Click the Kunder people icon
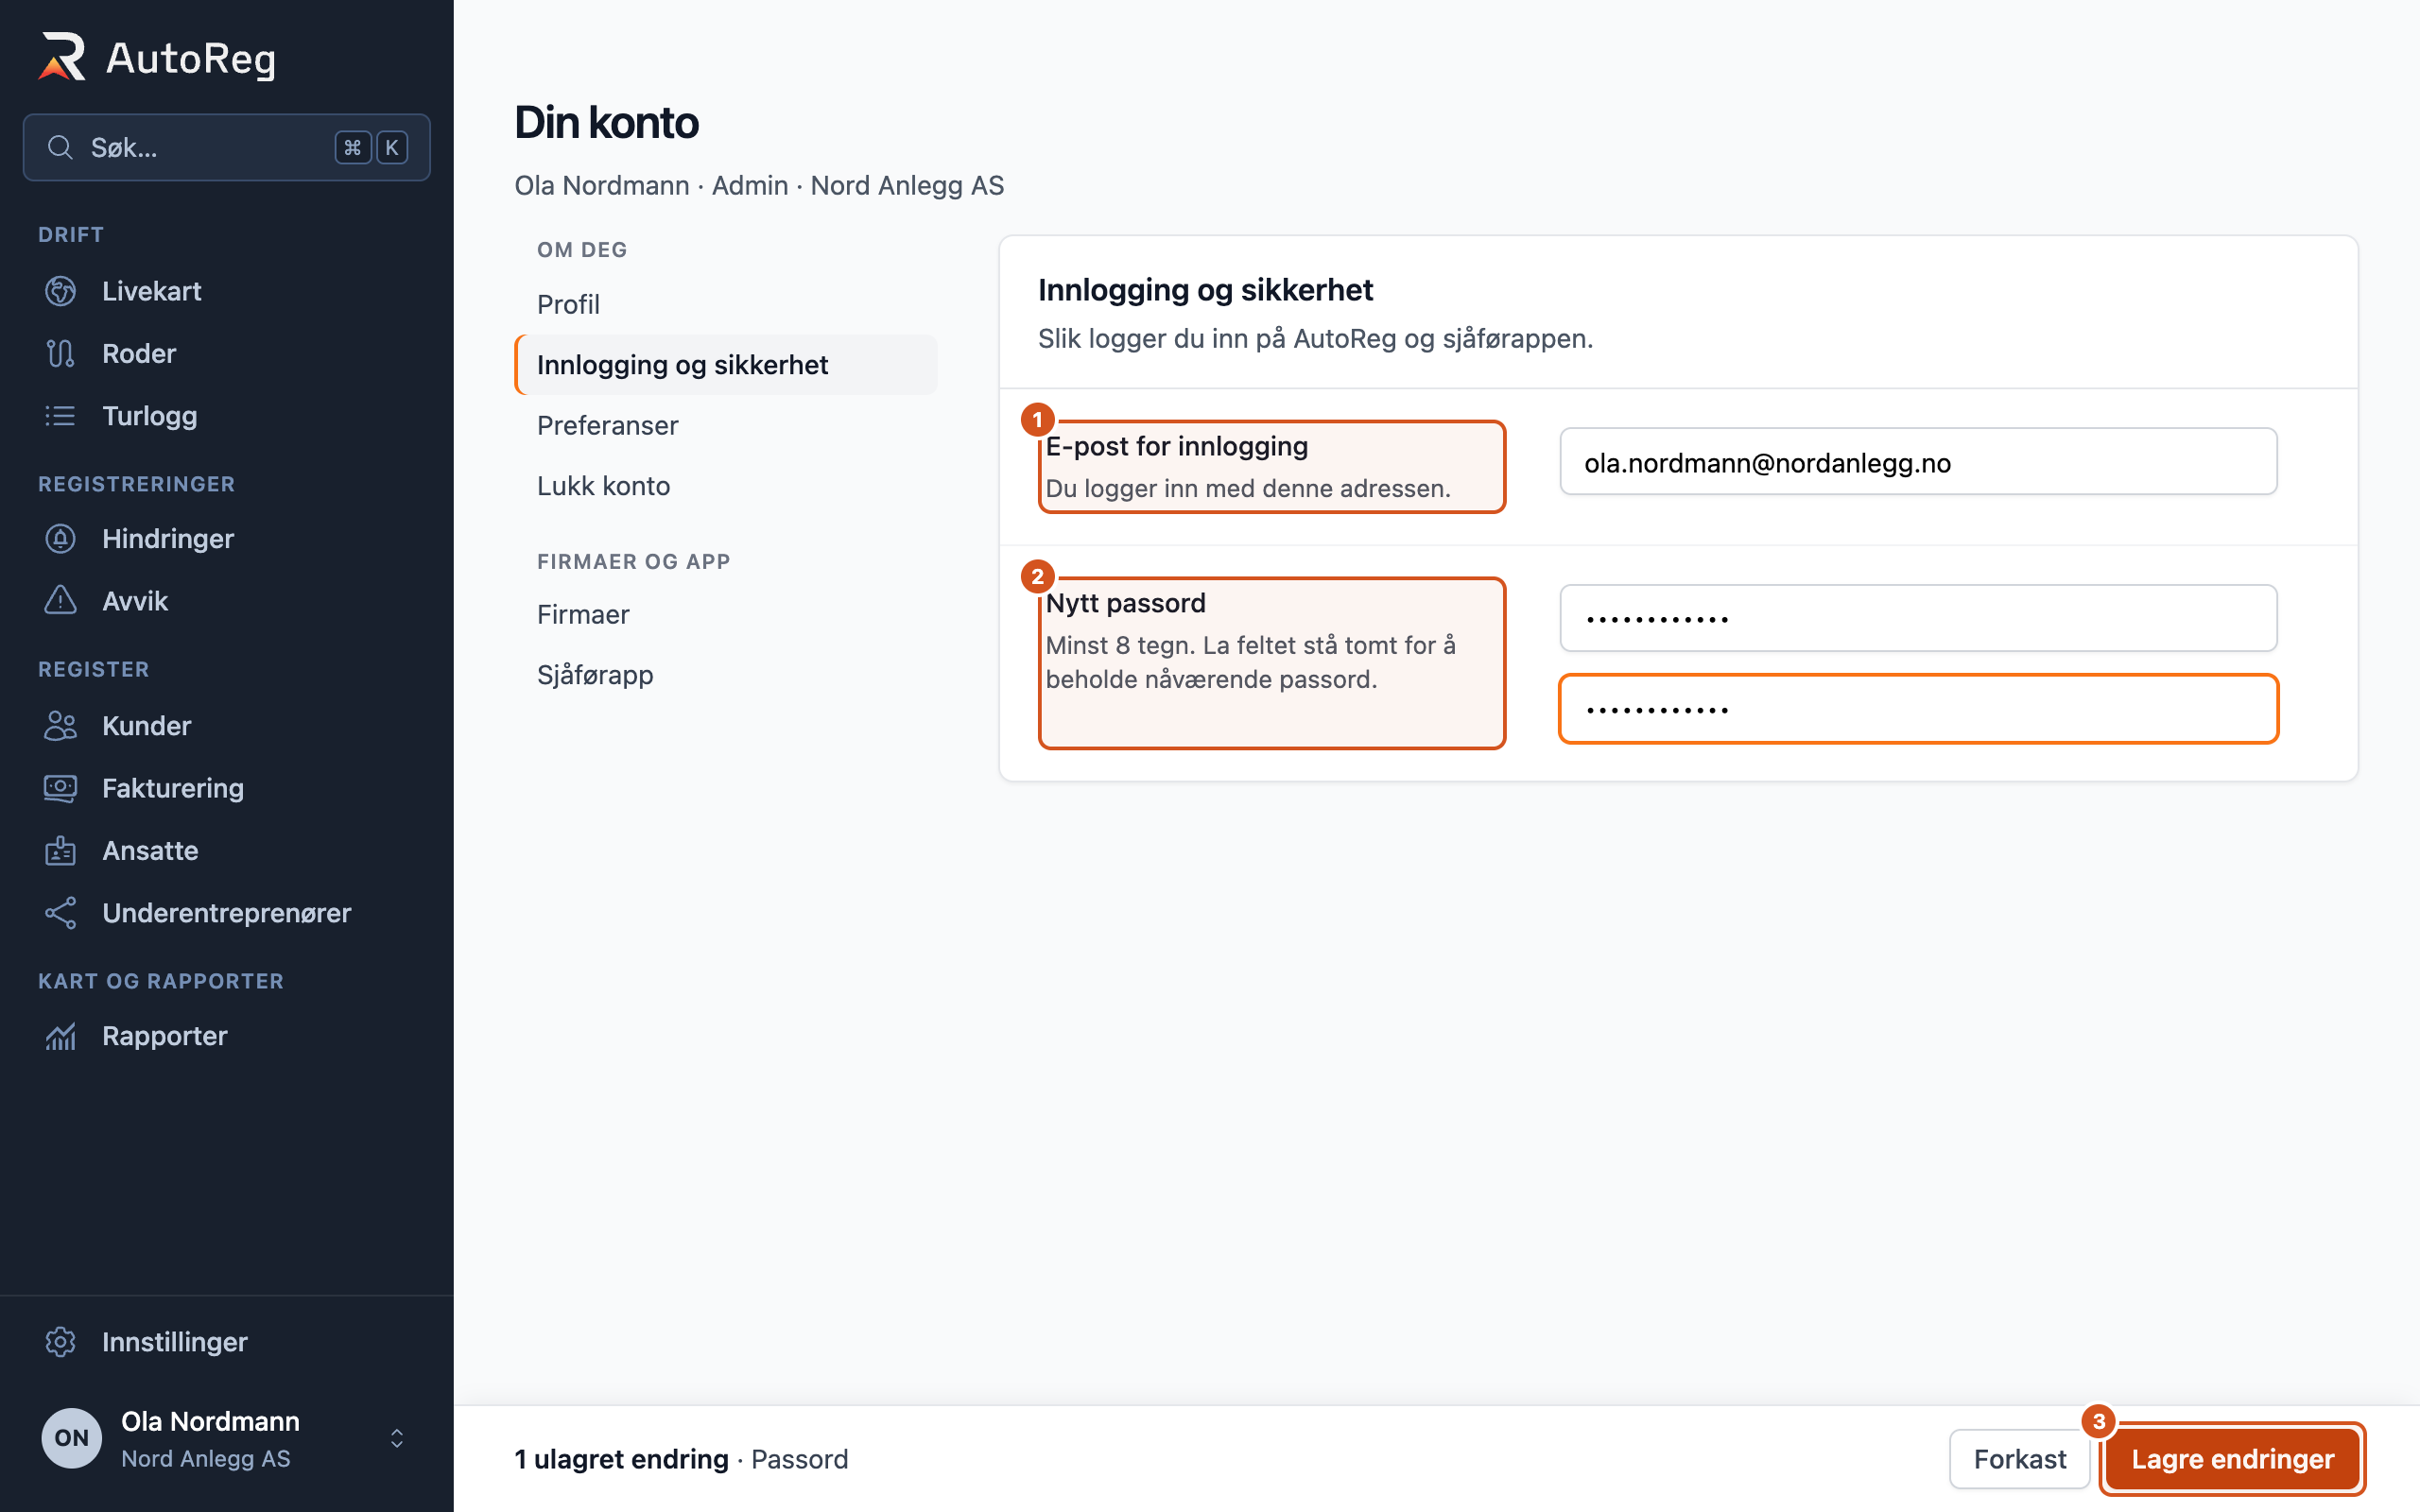Image resolution: width=2420 pixels, height=1512 pixels. coord(60,725)
